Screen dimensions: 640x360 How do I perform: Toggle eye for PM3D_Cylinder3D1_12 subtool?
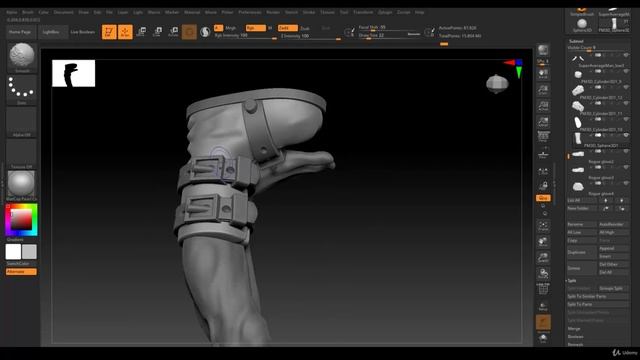(626, 87)
